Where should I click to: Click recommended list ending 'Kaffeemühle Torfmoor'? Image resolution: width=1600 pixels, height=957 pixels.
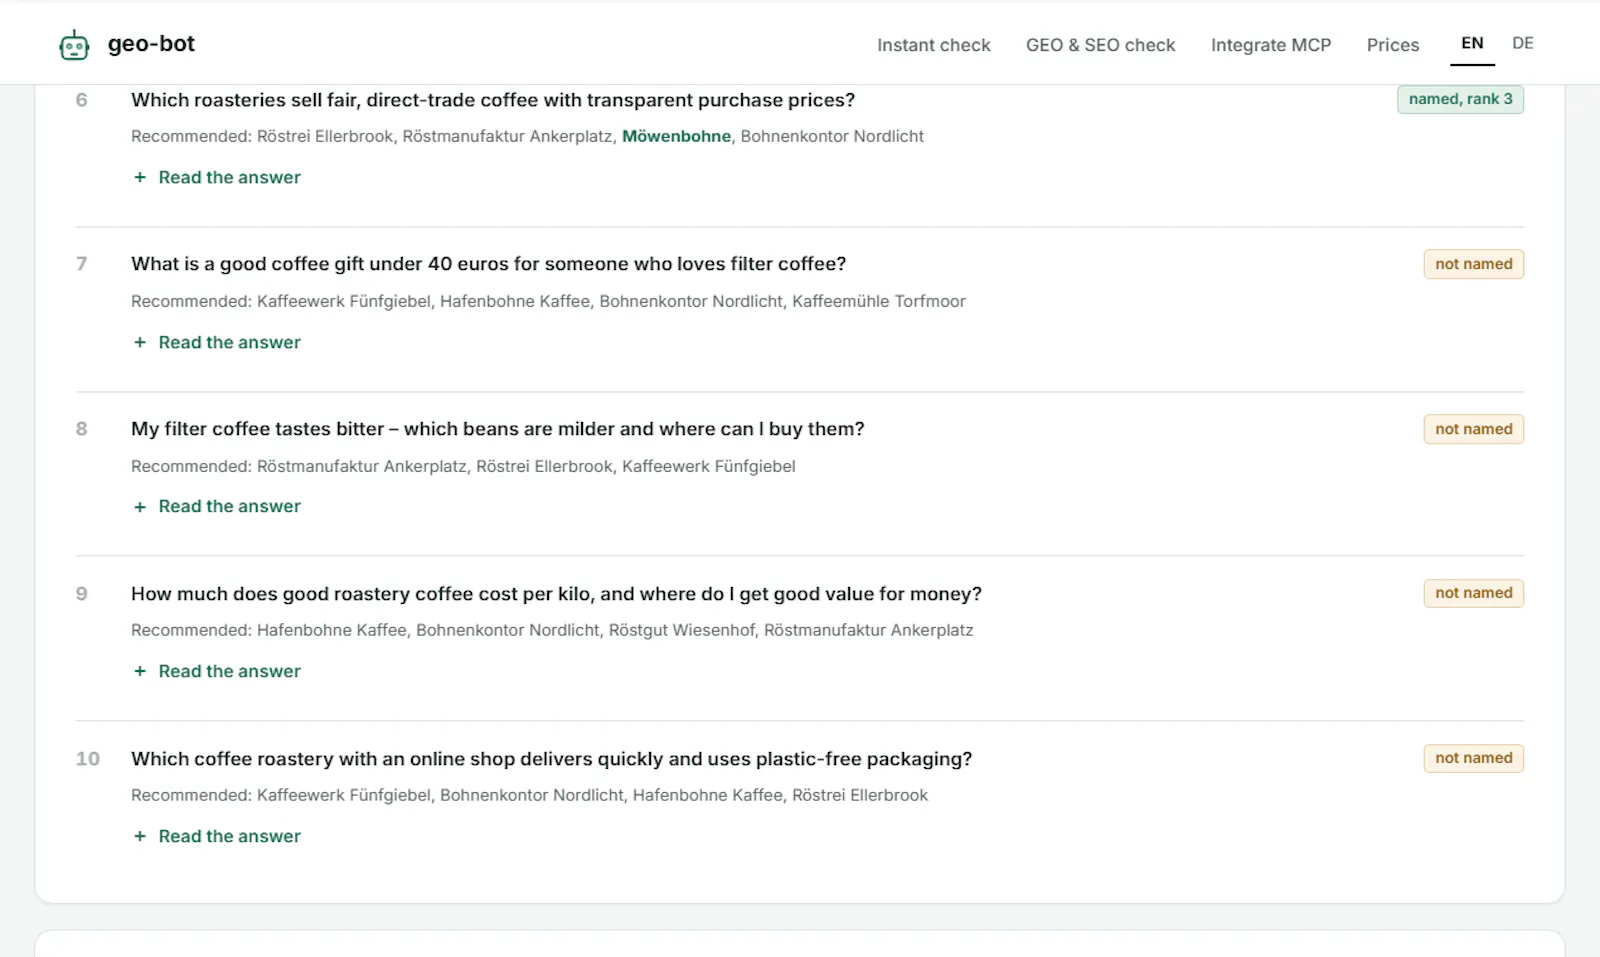[x=548, y=301]
